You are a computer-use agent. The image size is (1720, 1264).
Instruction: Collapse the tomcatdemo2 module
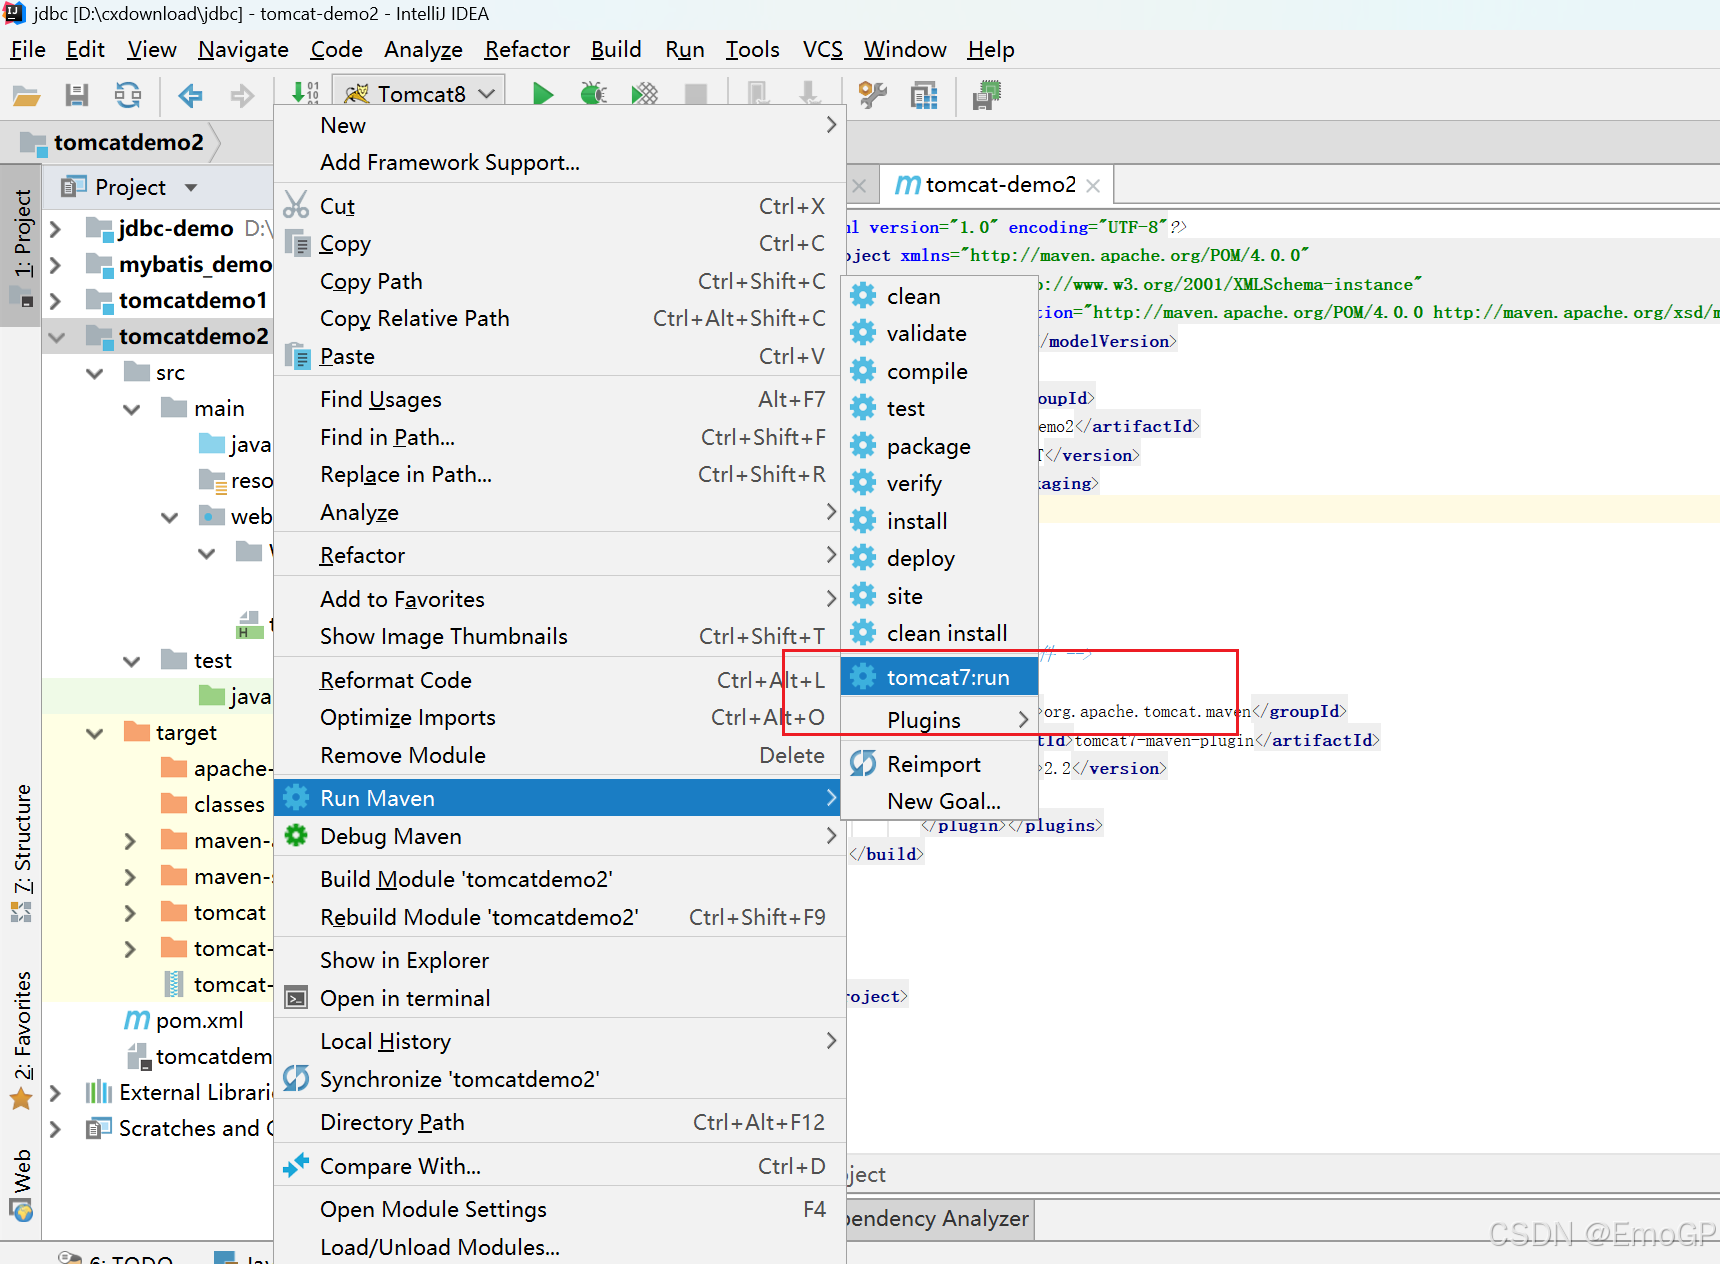[x=57, y=337]
